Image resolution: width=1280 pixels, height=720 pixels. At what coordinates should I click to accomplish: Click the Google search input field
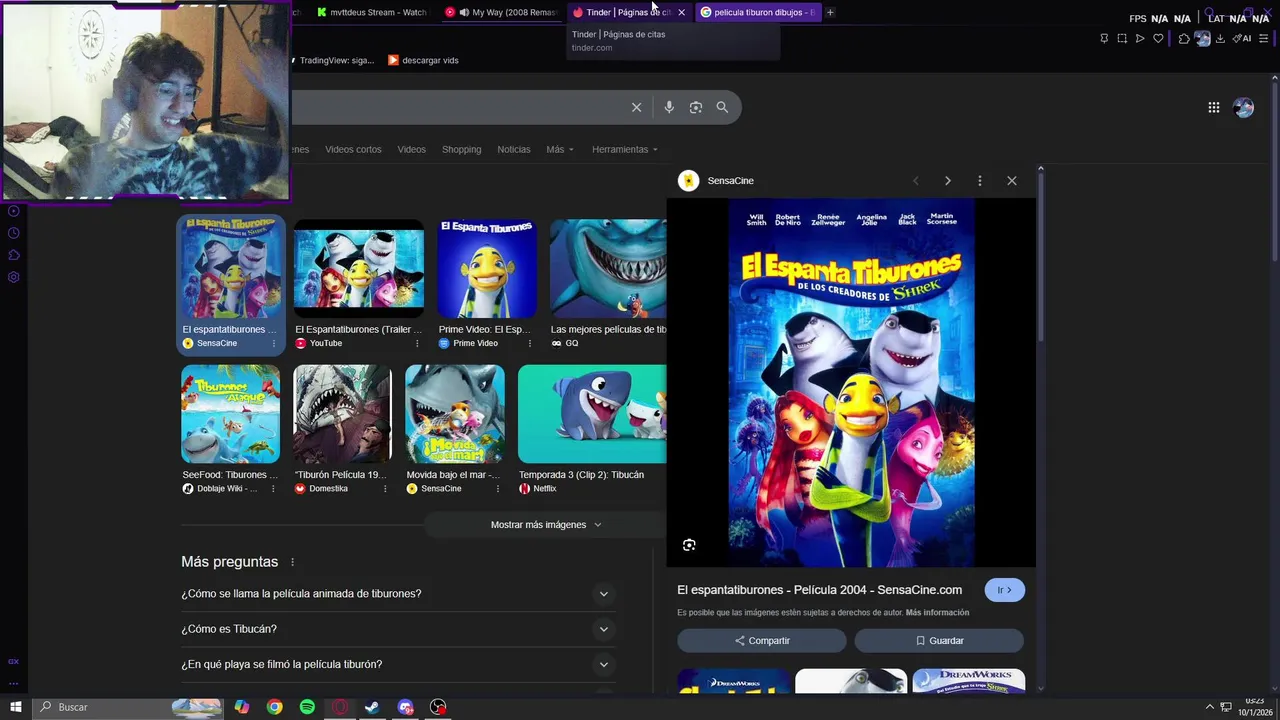click(460, 107)
